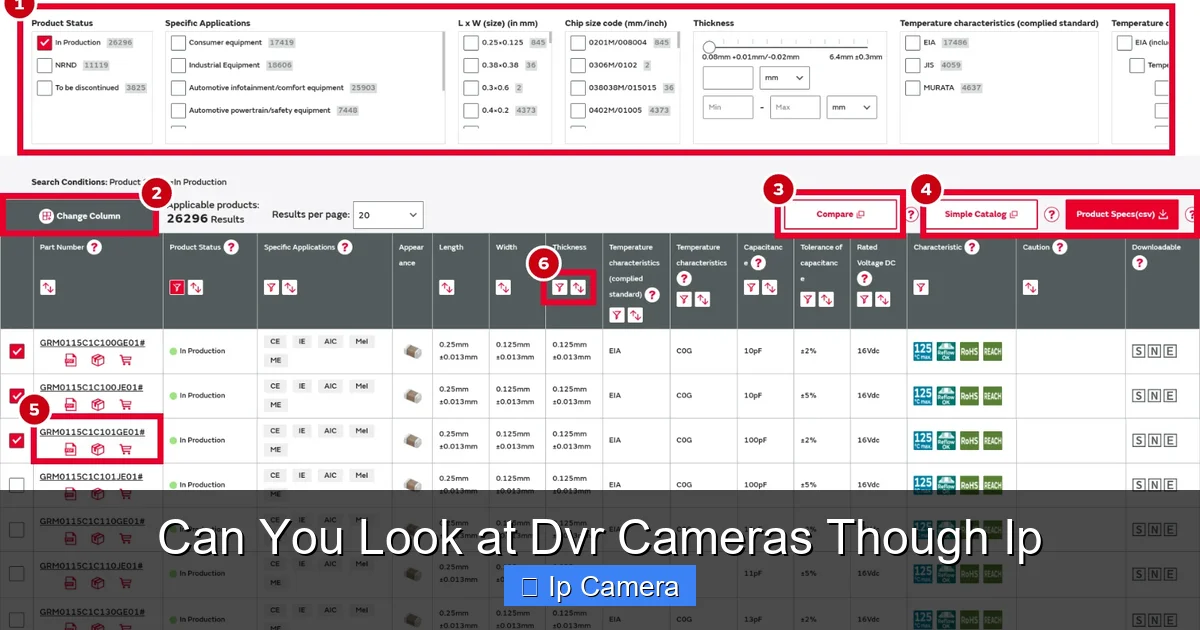Open the Results per page dropdown
Viewport: 1200px width, 630px height.
pyautogui.click(x=388, y=215)
